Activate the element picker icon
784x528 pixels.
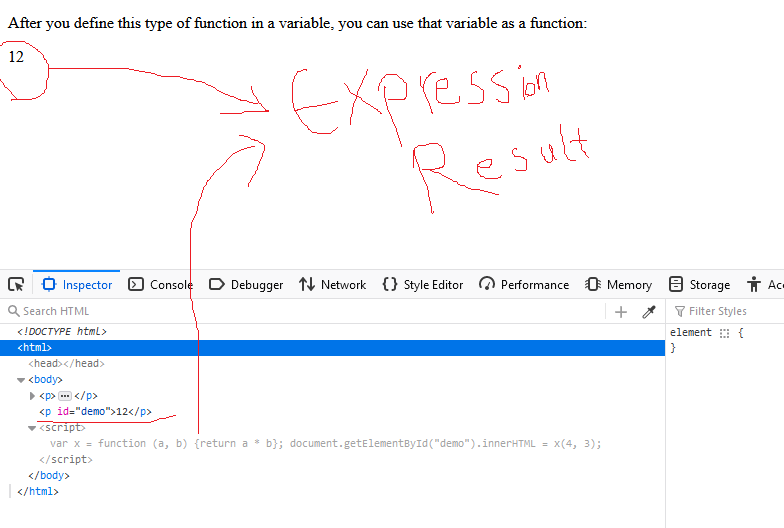16,284
